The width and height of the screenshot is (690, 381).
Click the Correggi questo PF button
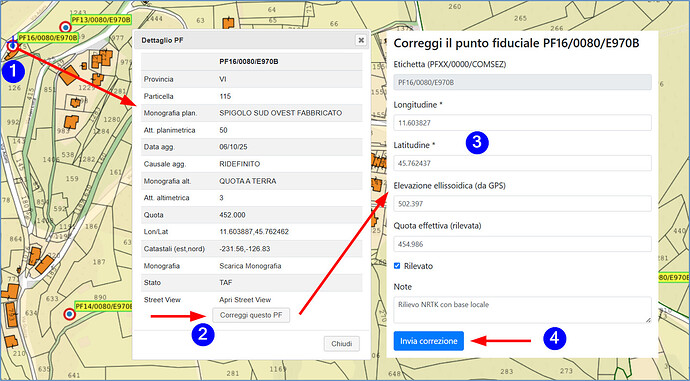tap(251, 315)
